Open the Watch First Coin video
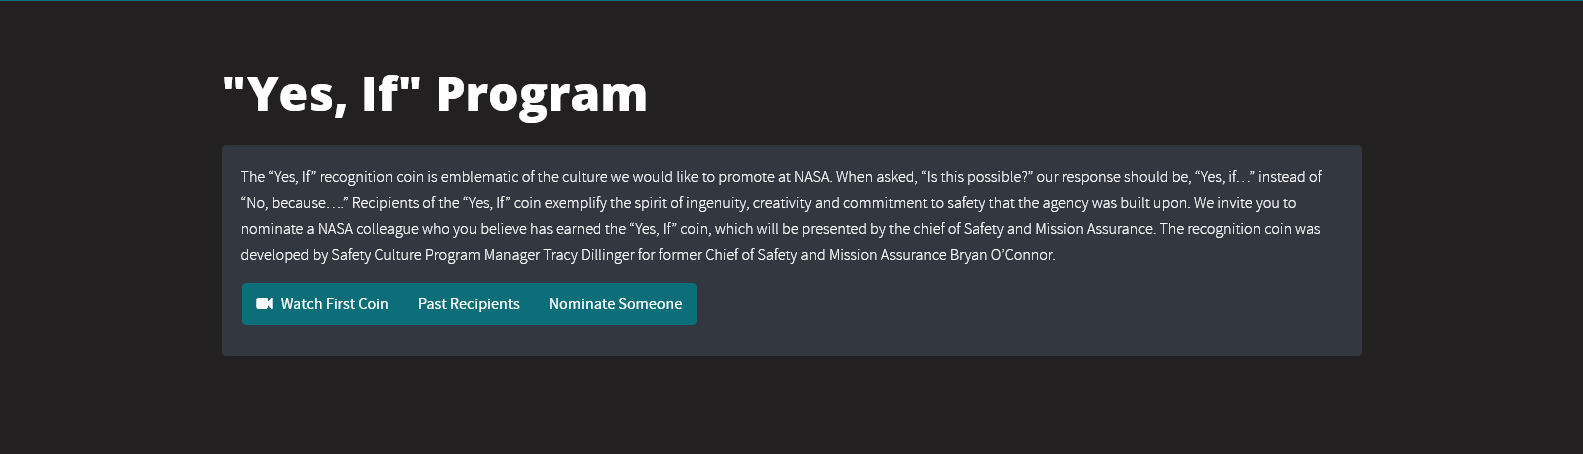The width and height of the screenshot is (1583, 454). pyautogui.click(x=323, y=304)
